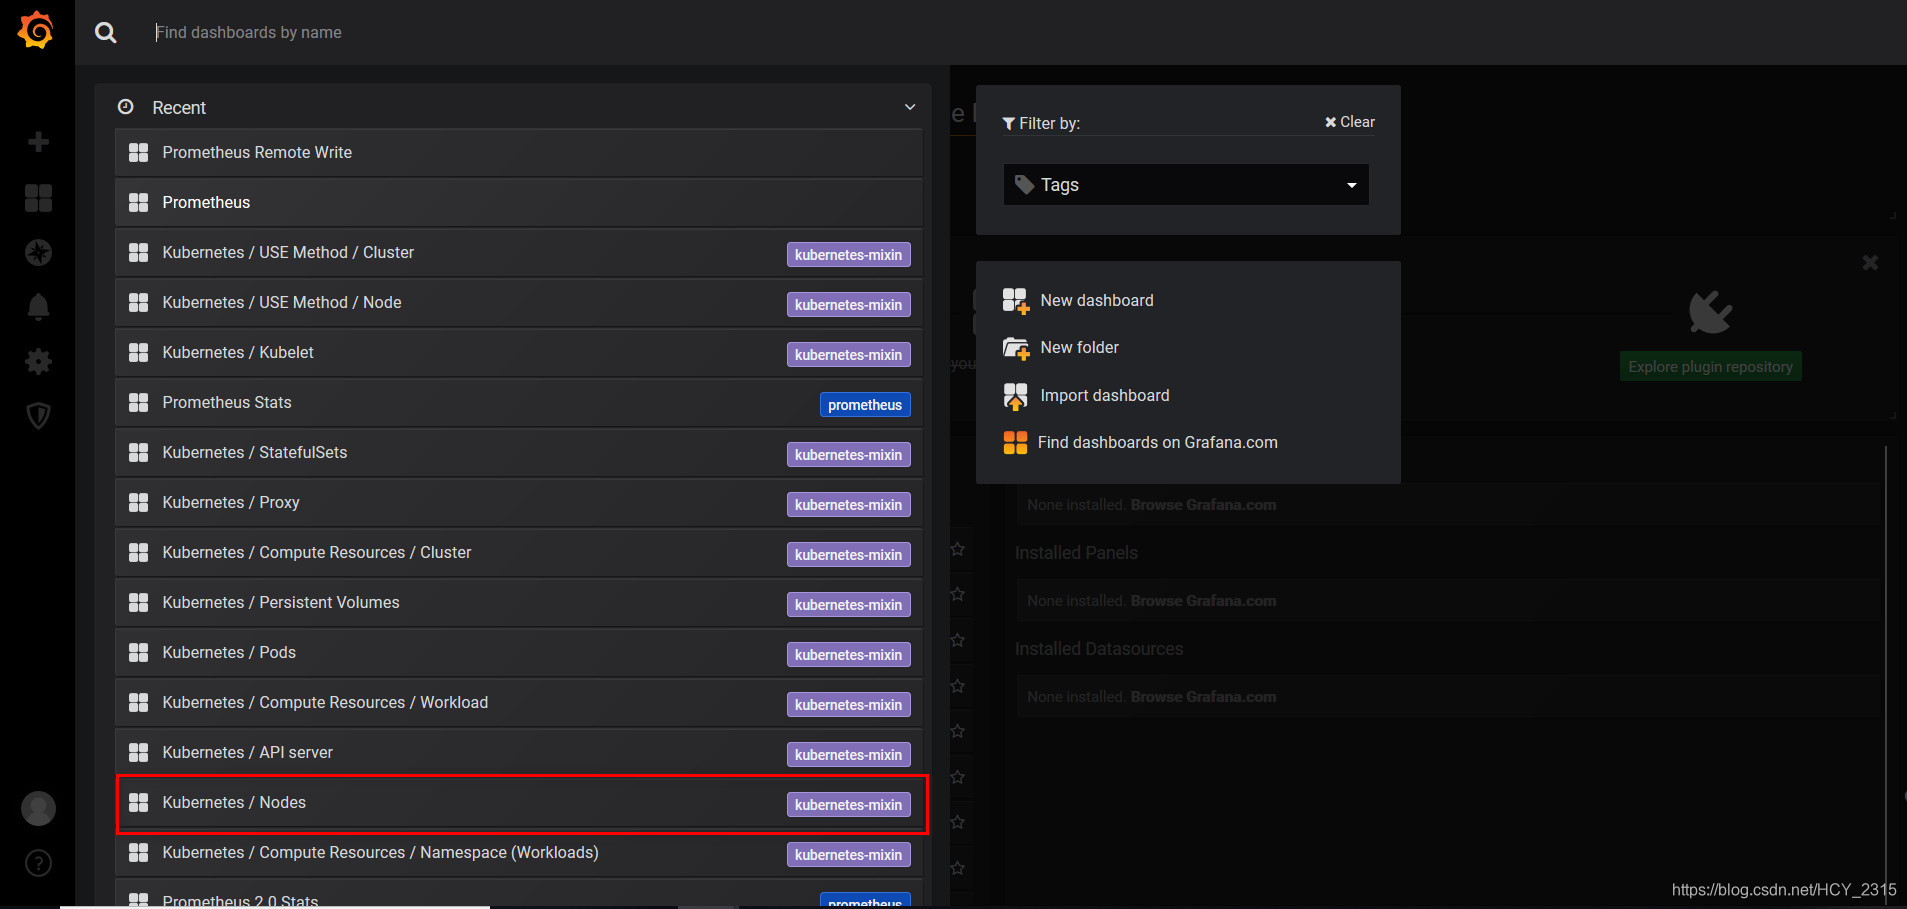Click kubernetes-mixin tag on StatefulSets row
Screen dimensions: 1907x909
click(848, 455)
